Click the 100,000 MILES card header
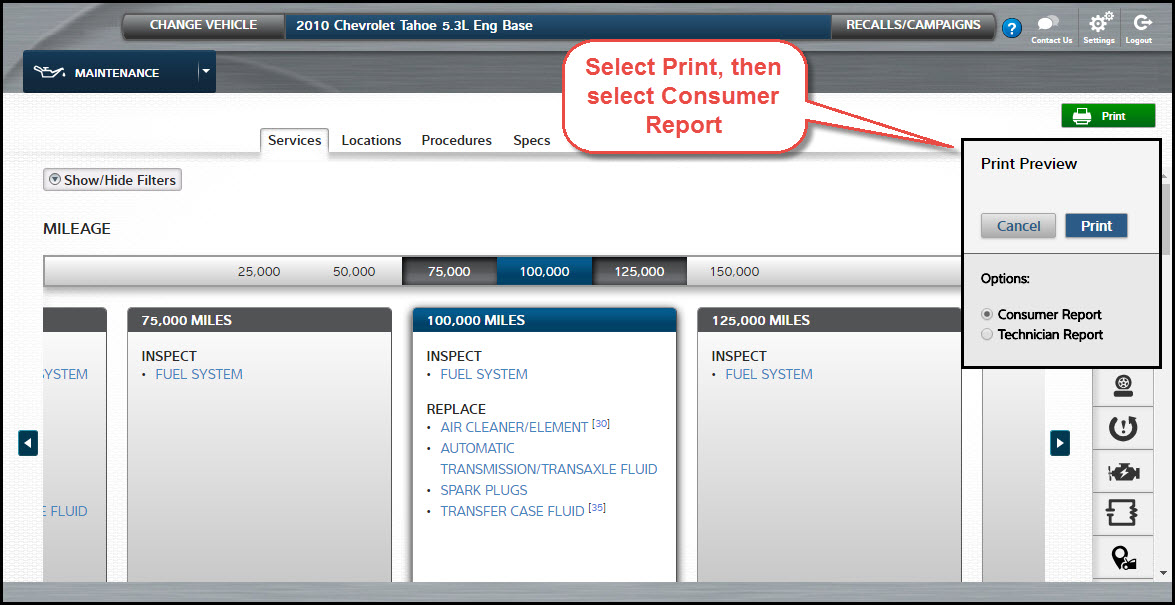 [544, 320]
